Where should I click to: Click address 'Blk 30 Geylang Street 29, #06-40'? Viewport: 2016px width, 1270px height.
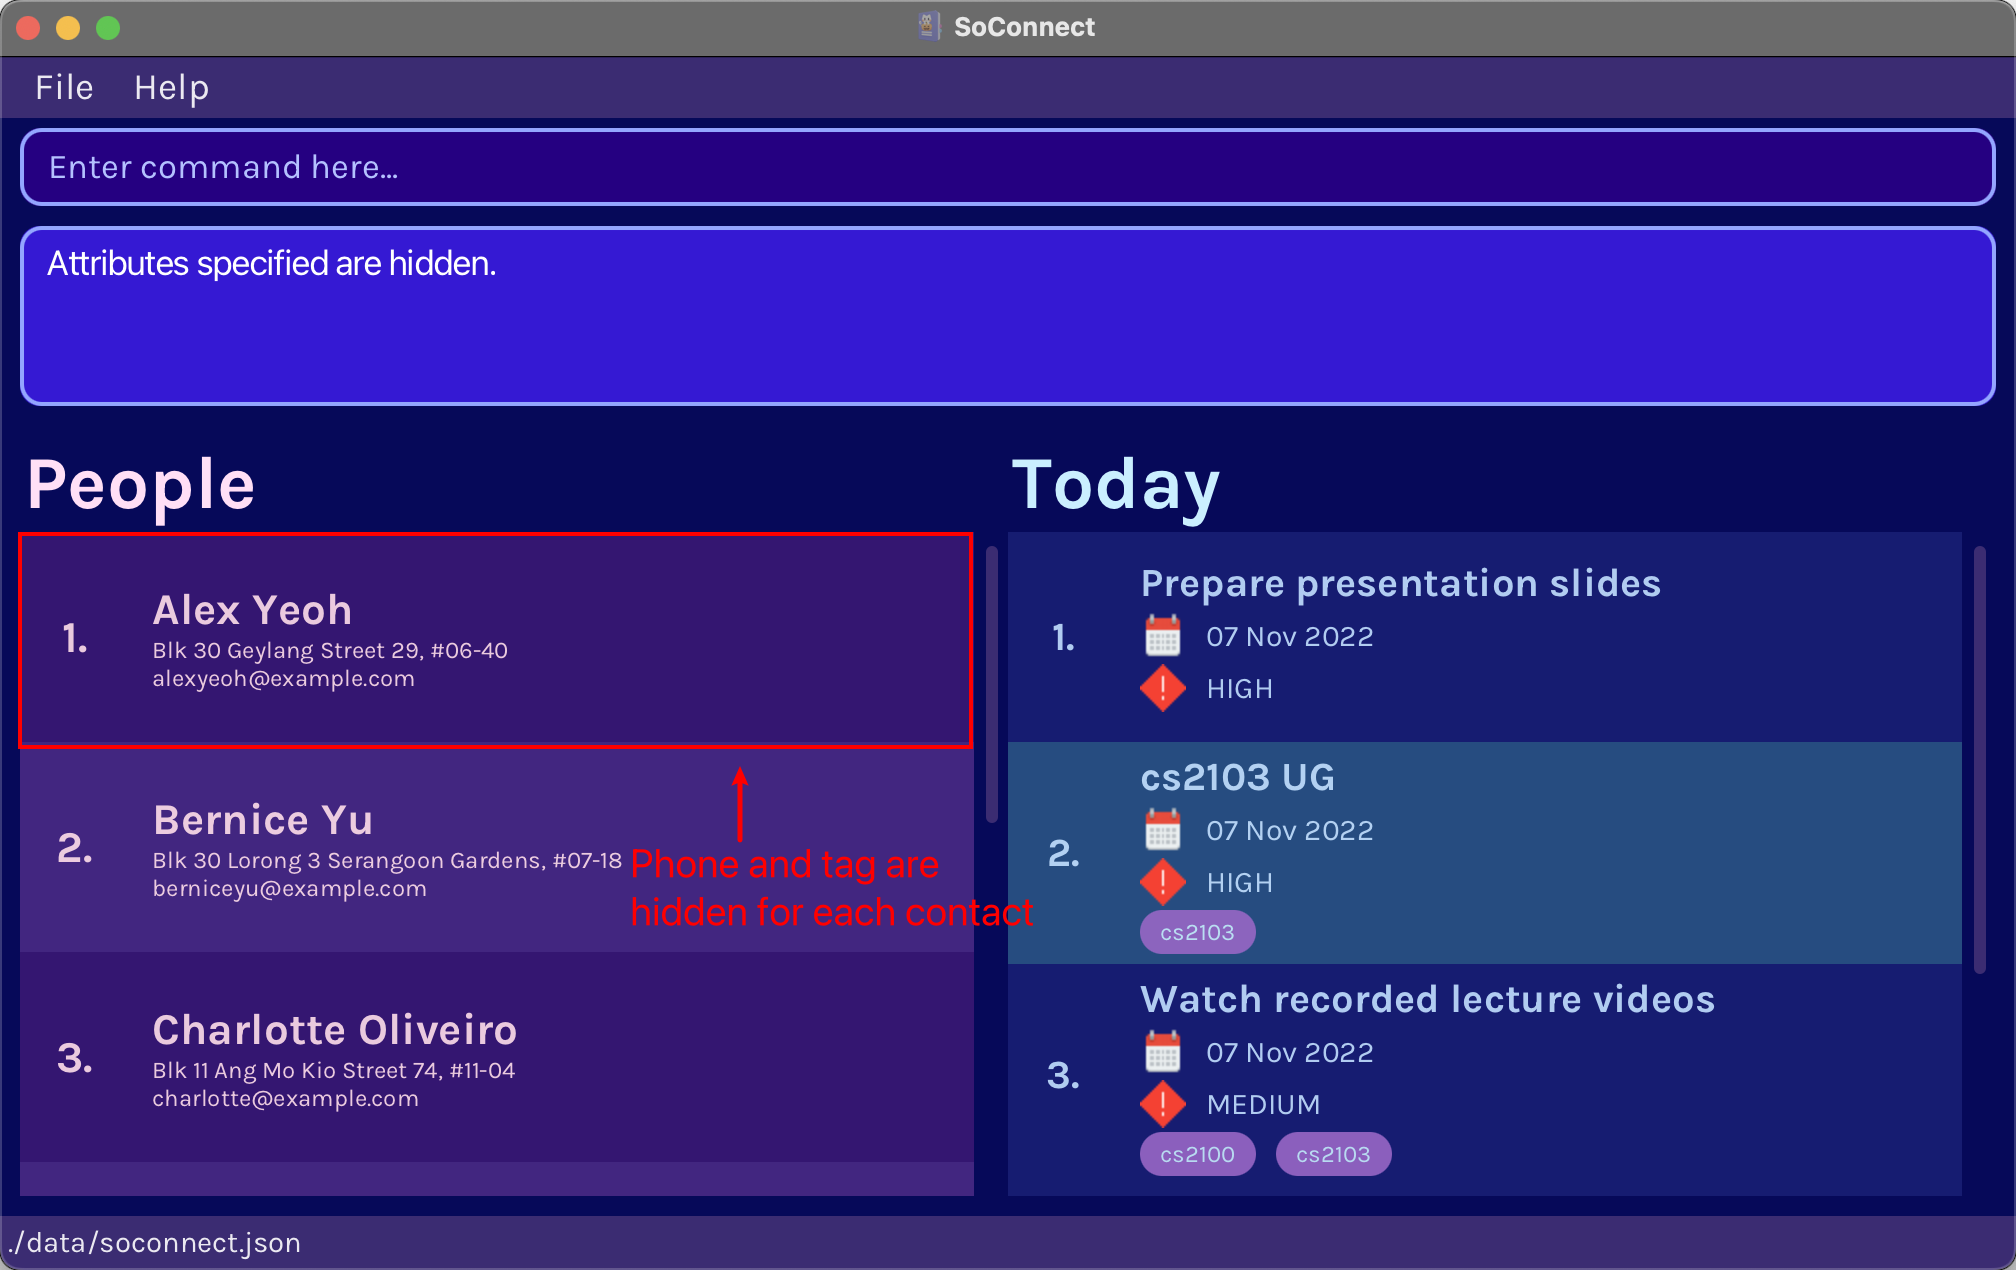330,651
